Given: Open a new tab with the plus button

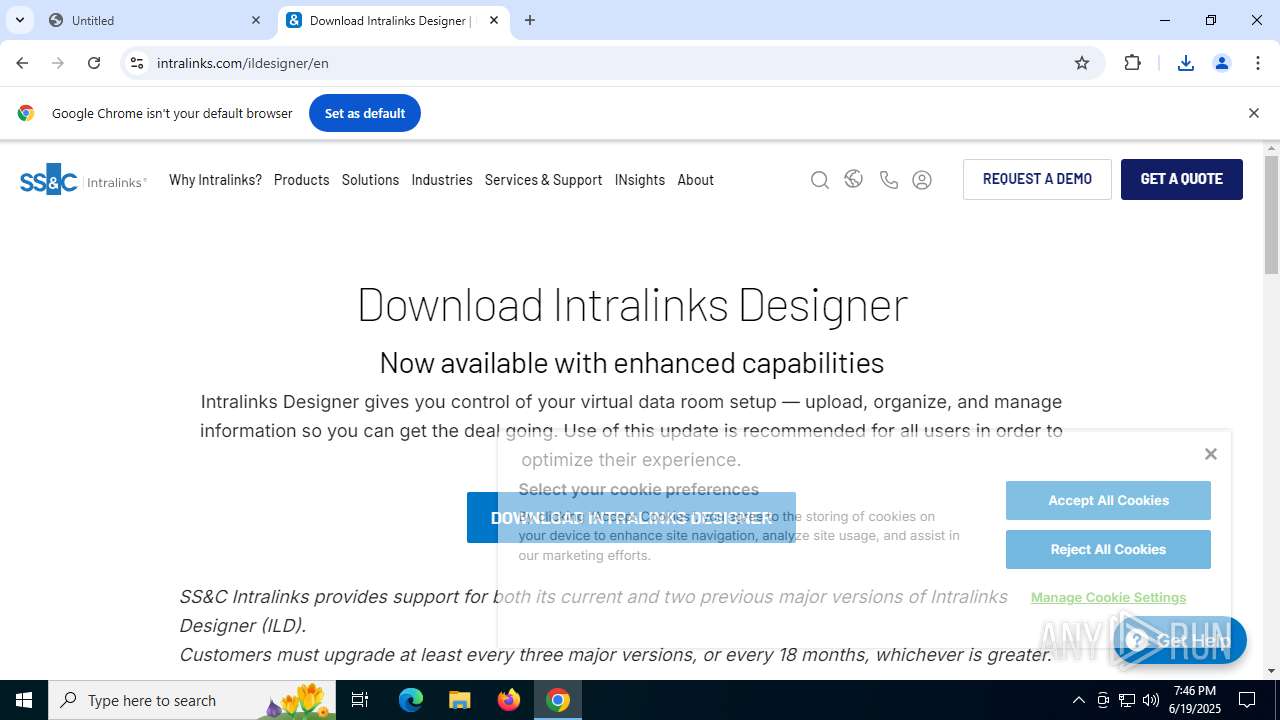Looking at the screenshot, I should click(x=530, y=20).
